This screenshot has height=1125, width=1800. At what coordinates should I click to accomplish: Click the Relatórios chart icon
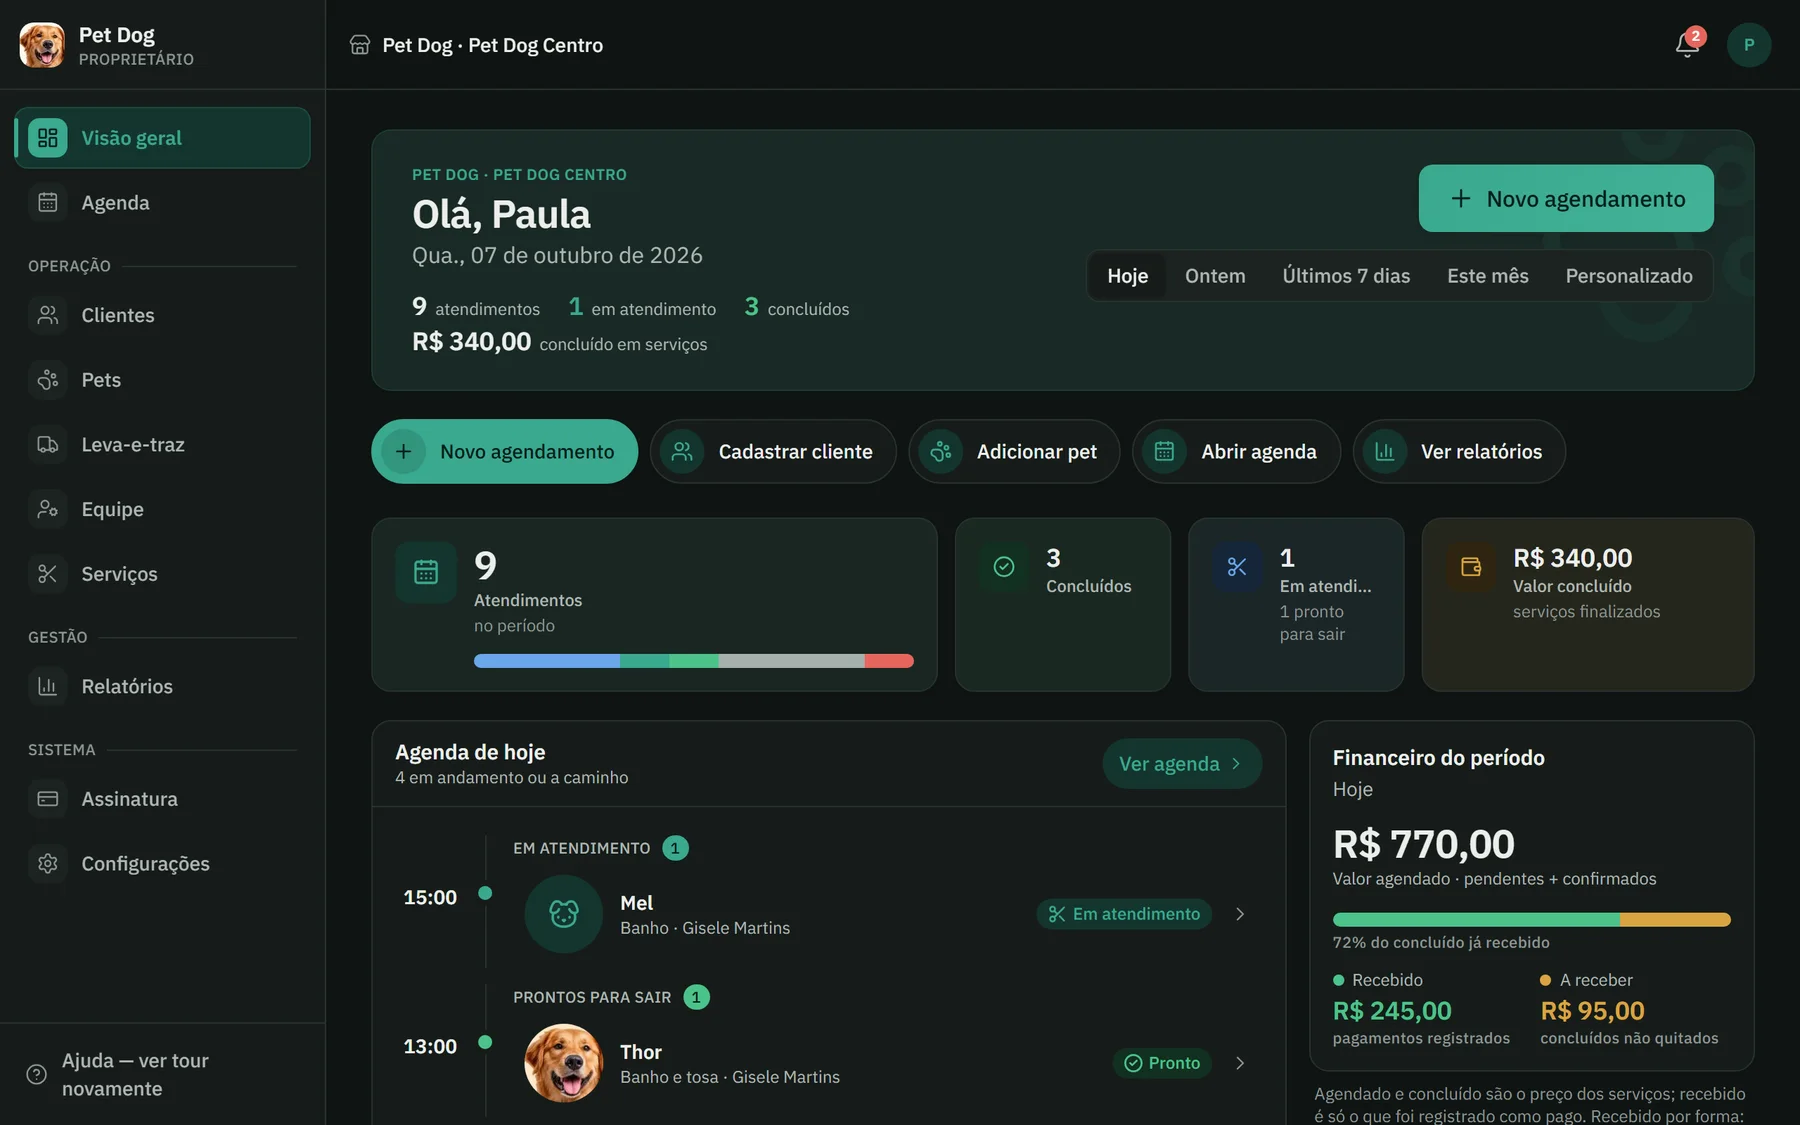(x=47, y=686)
